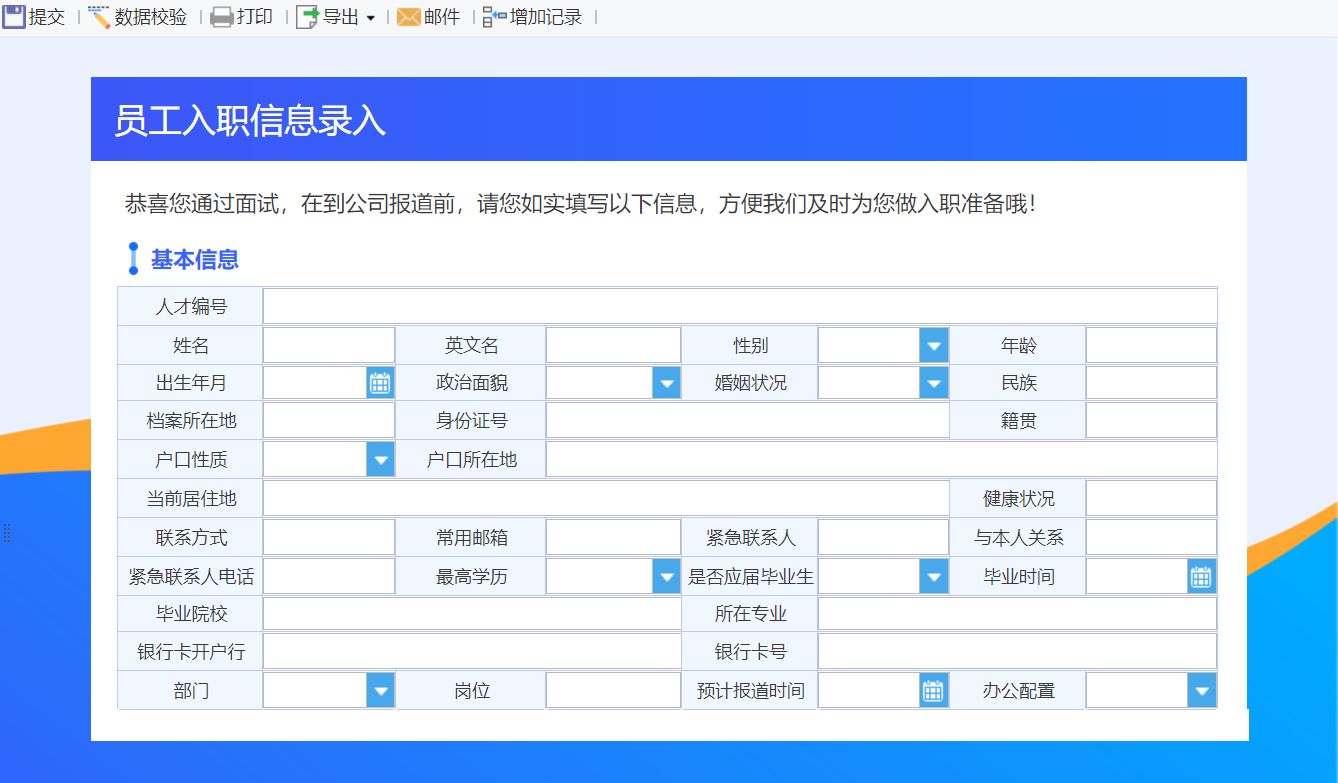1338x783 pixels.
Task: Focus the 身份证号 input field
Action: pos(747,420)
